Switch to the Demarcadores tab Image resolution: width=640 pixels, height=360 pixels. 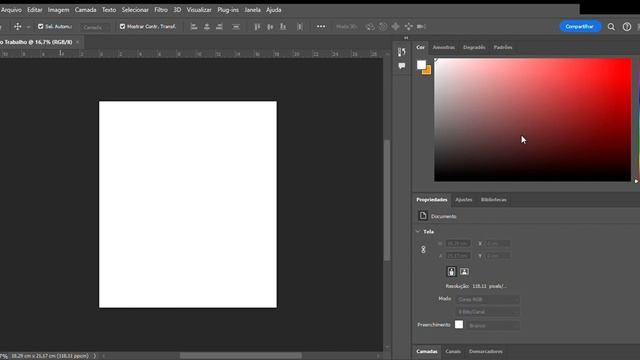pyautogui.click(x=486, y=351)
